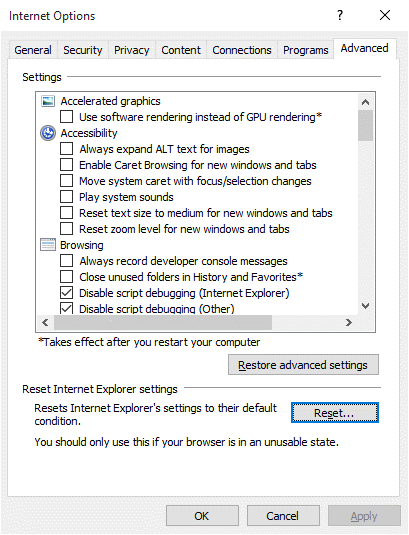The image size is (409, 535).
Task: Click the settings list scroll down arrow
Action: 365,306
